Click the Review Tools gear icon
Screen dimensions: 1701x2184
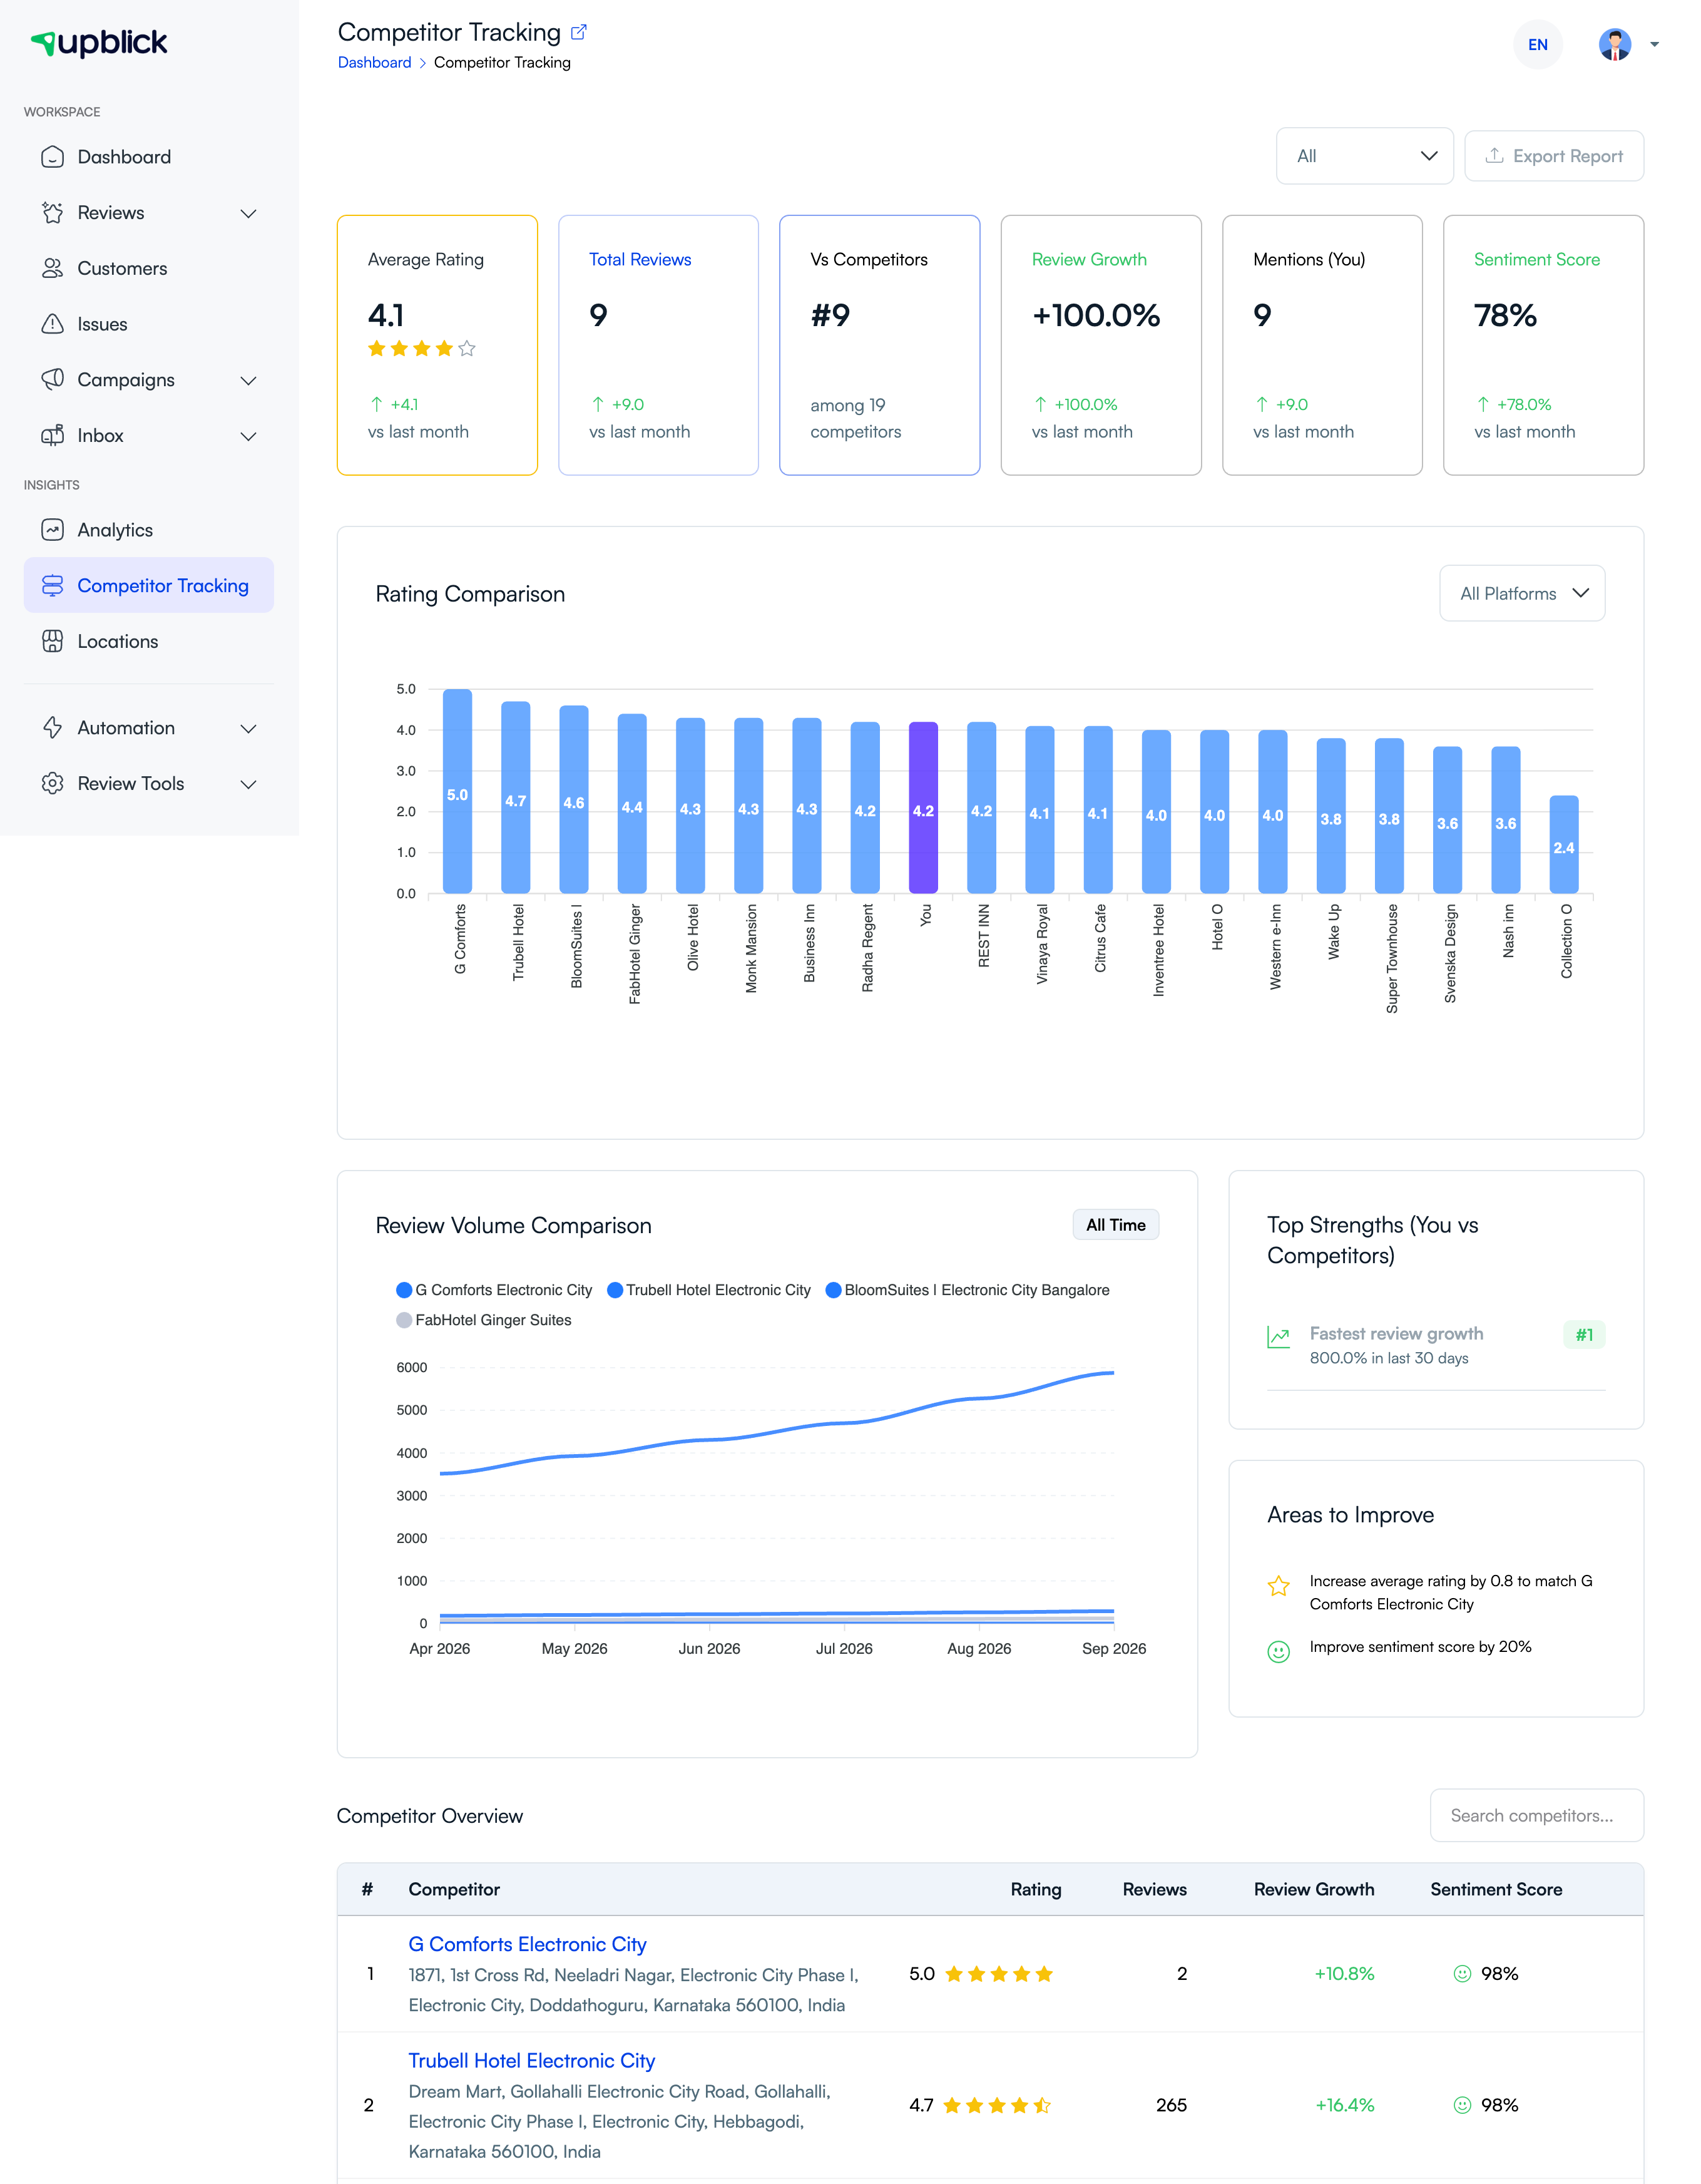(x=52, y=784)
